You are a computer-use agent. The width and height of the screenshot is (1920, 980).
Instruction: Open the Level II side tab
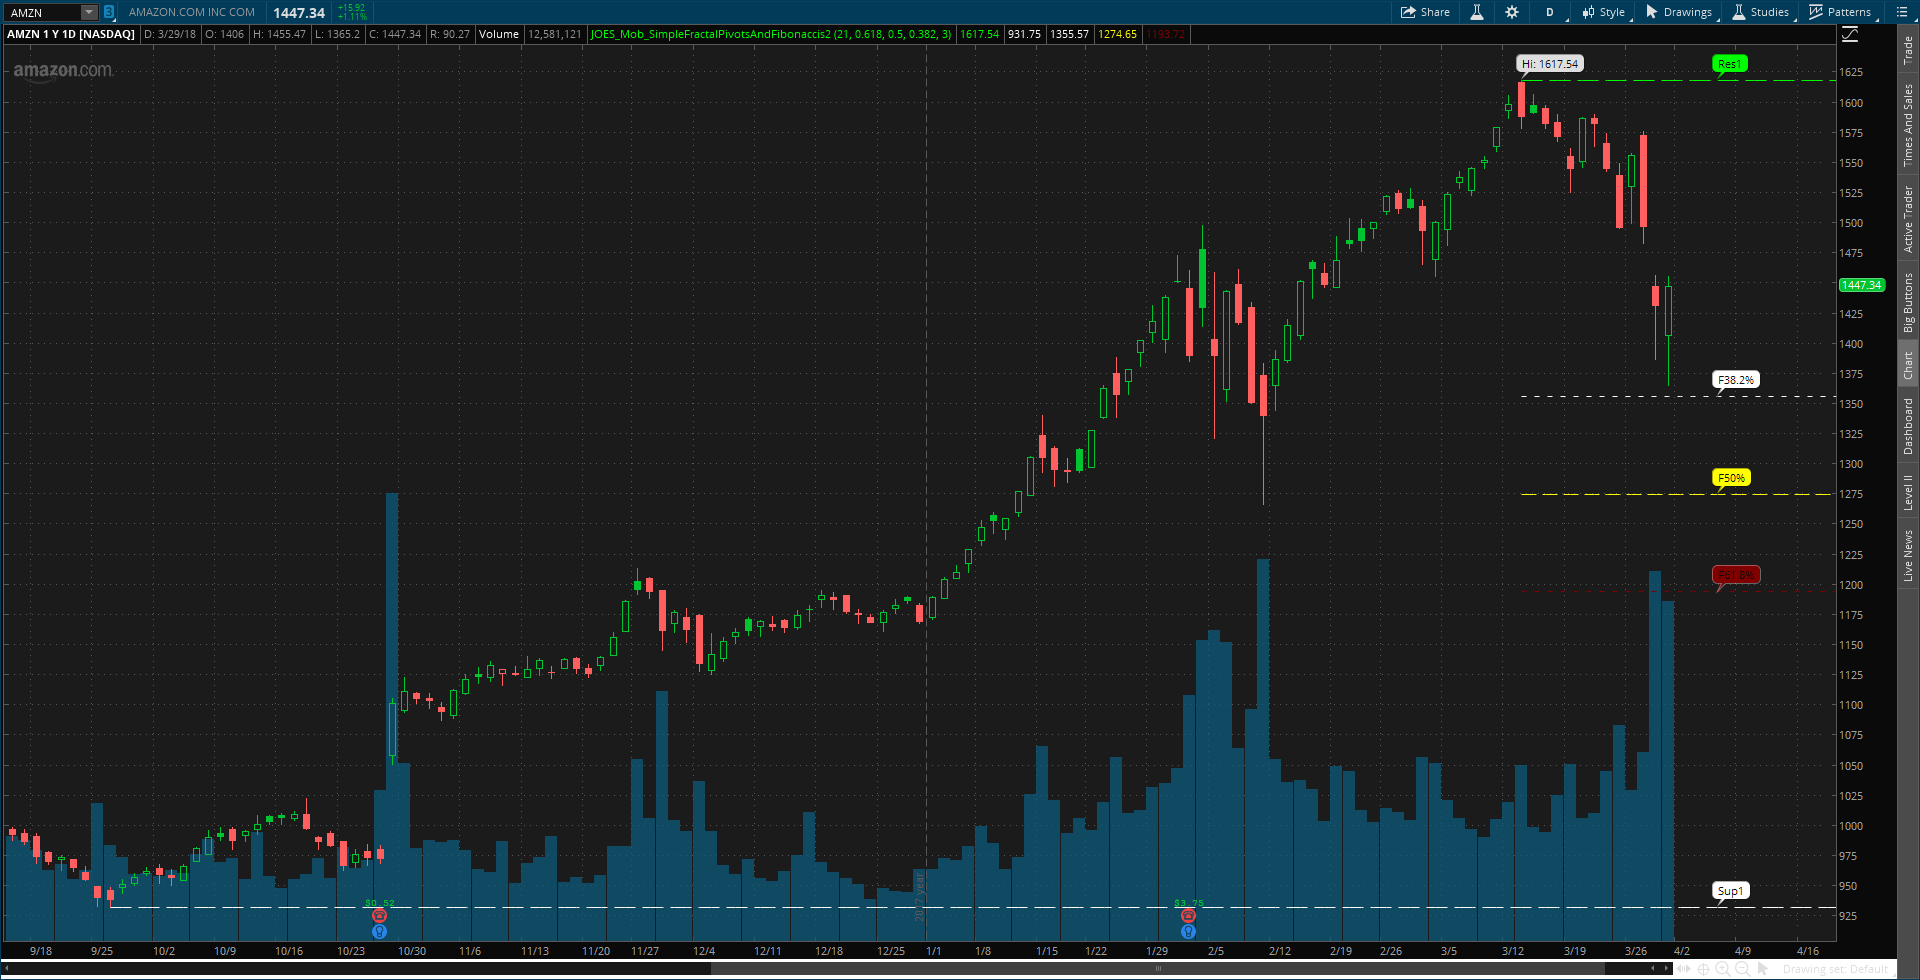[x=1908, y=492]
